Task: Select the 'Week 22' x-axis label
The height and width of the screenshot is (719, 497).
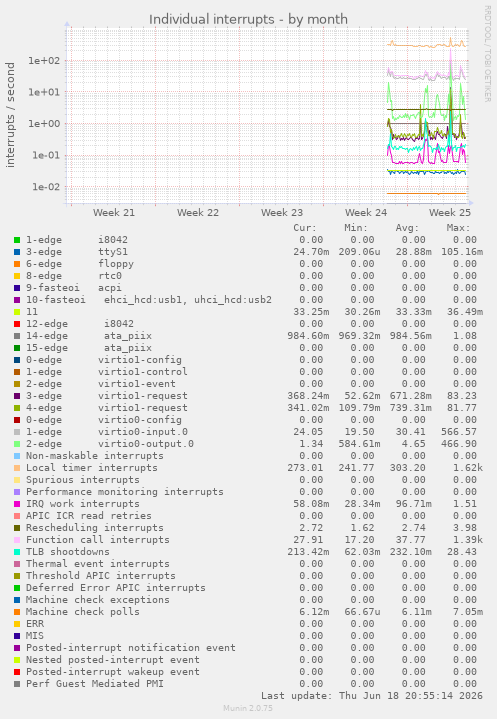Action: (x=198, y=213)
